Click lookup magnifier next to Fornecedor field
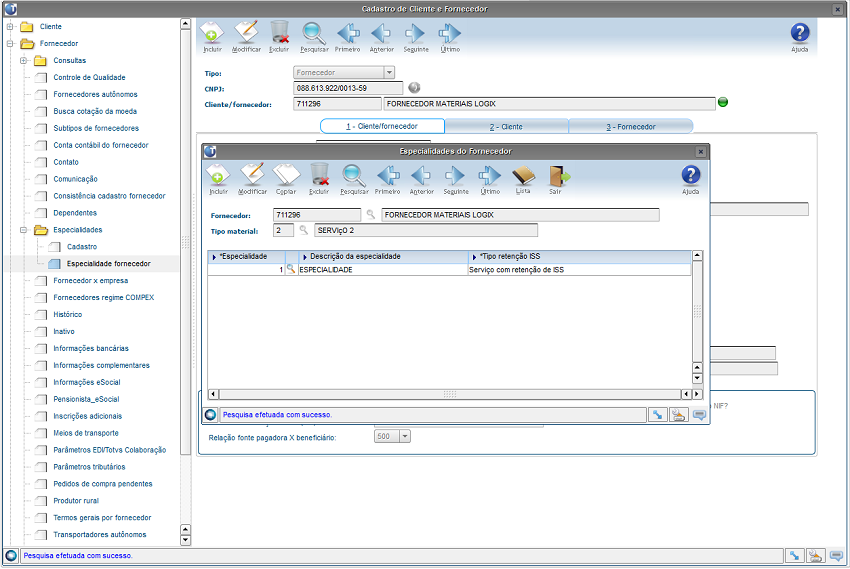 click(x=371, y=215)
